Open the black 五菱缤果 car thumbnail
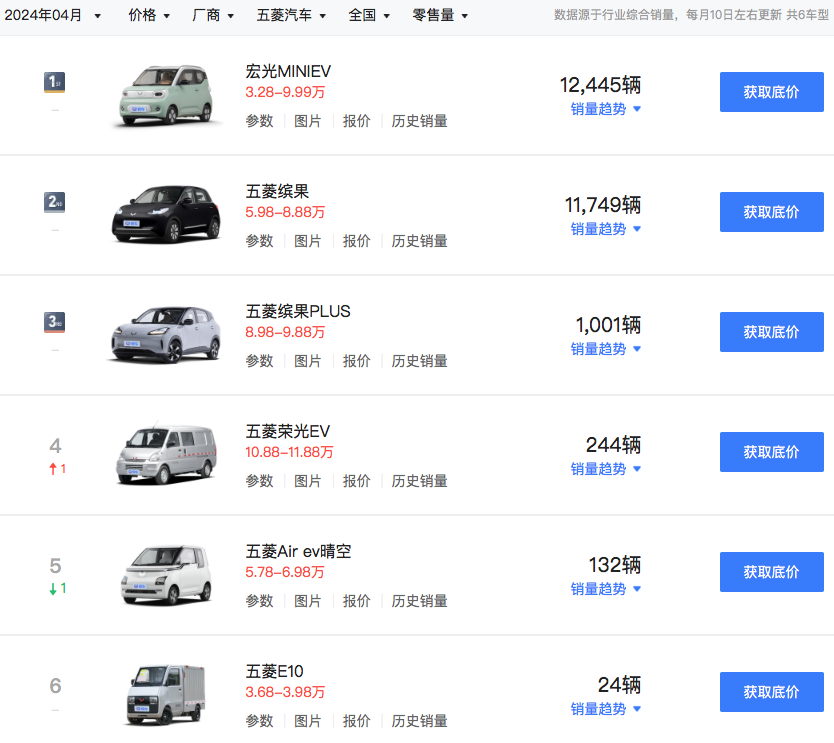The image size is (834, 743). click(x=166, y=214)
